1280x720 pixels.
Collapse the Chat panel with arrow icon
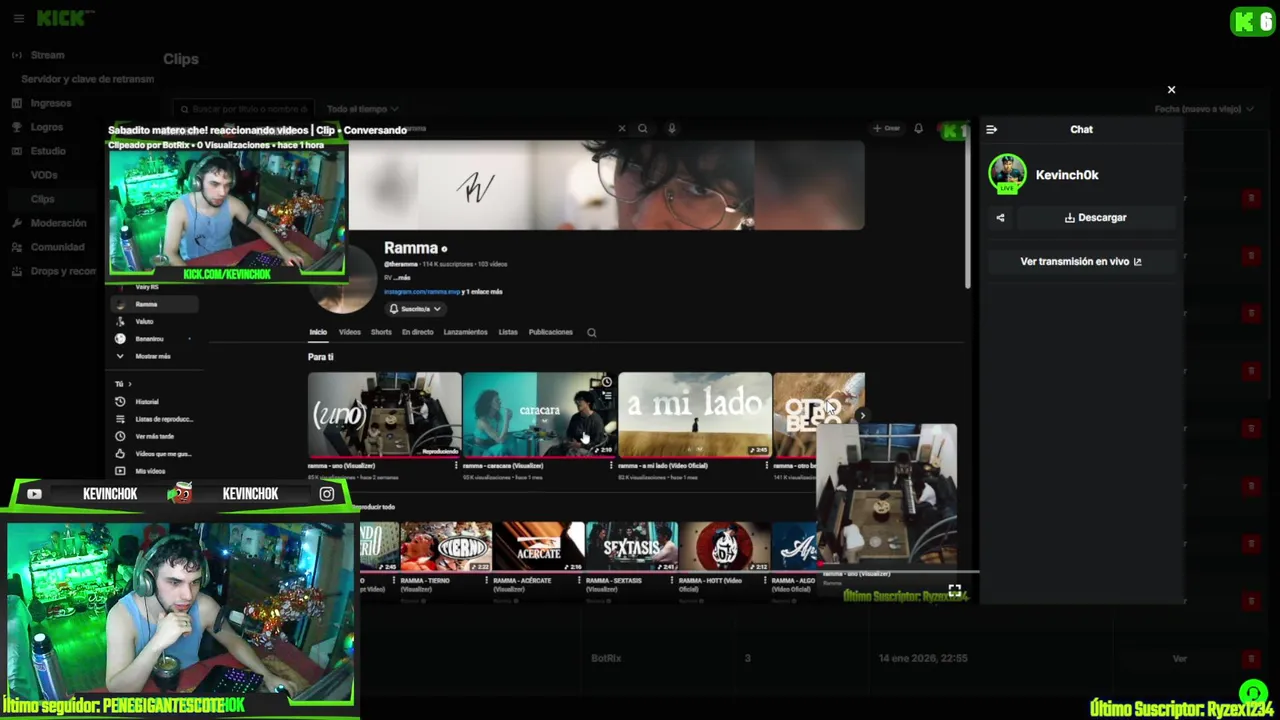pos(991,129)
